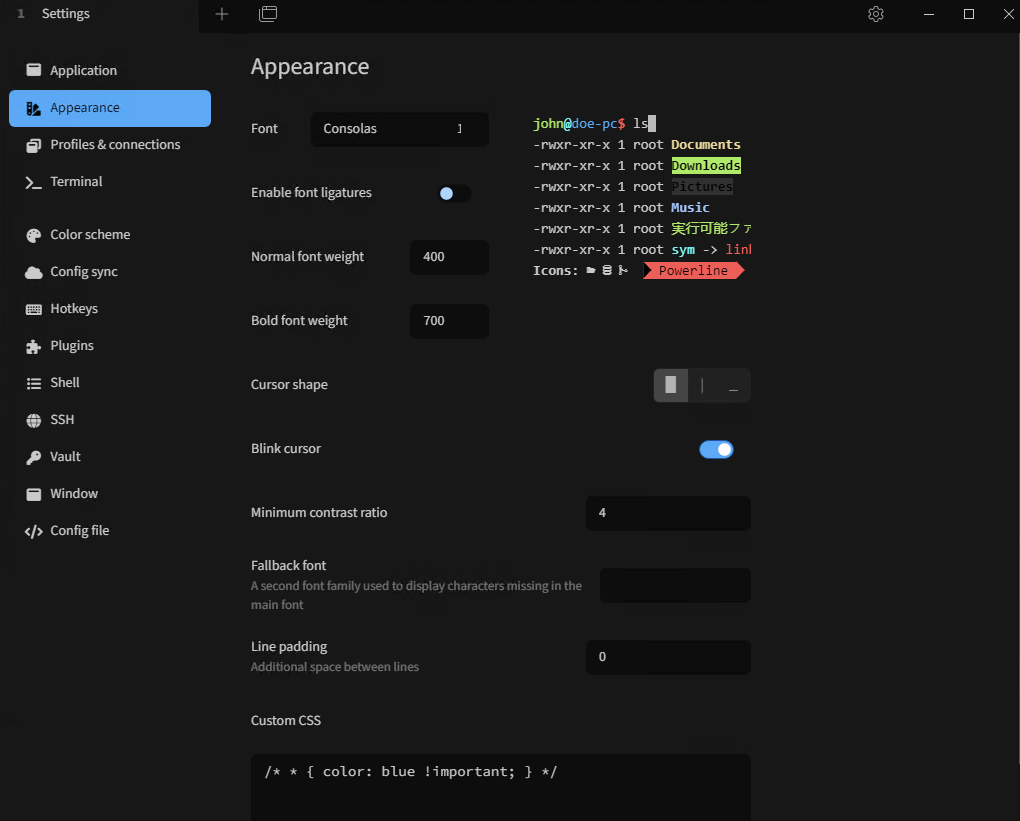Select the beam cursor shape
The height and width of the screenshot is (821, 1020).
[x=702, y=385]
